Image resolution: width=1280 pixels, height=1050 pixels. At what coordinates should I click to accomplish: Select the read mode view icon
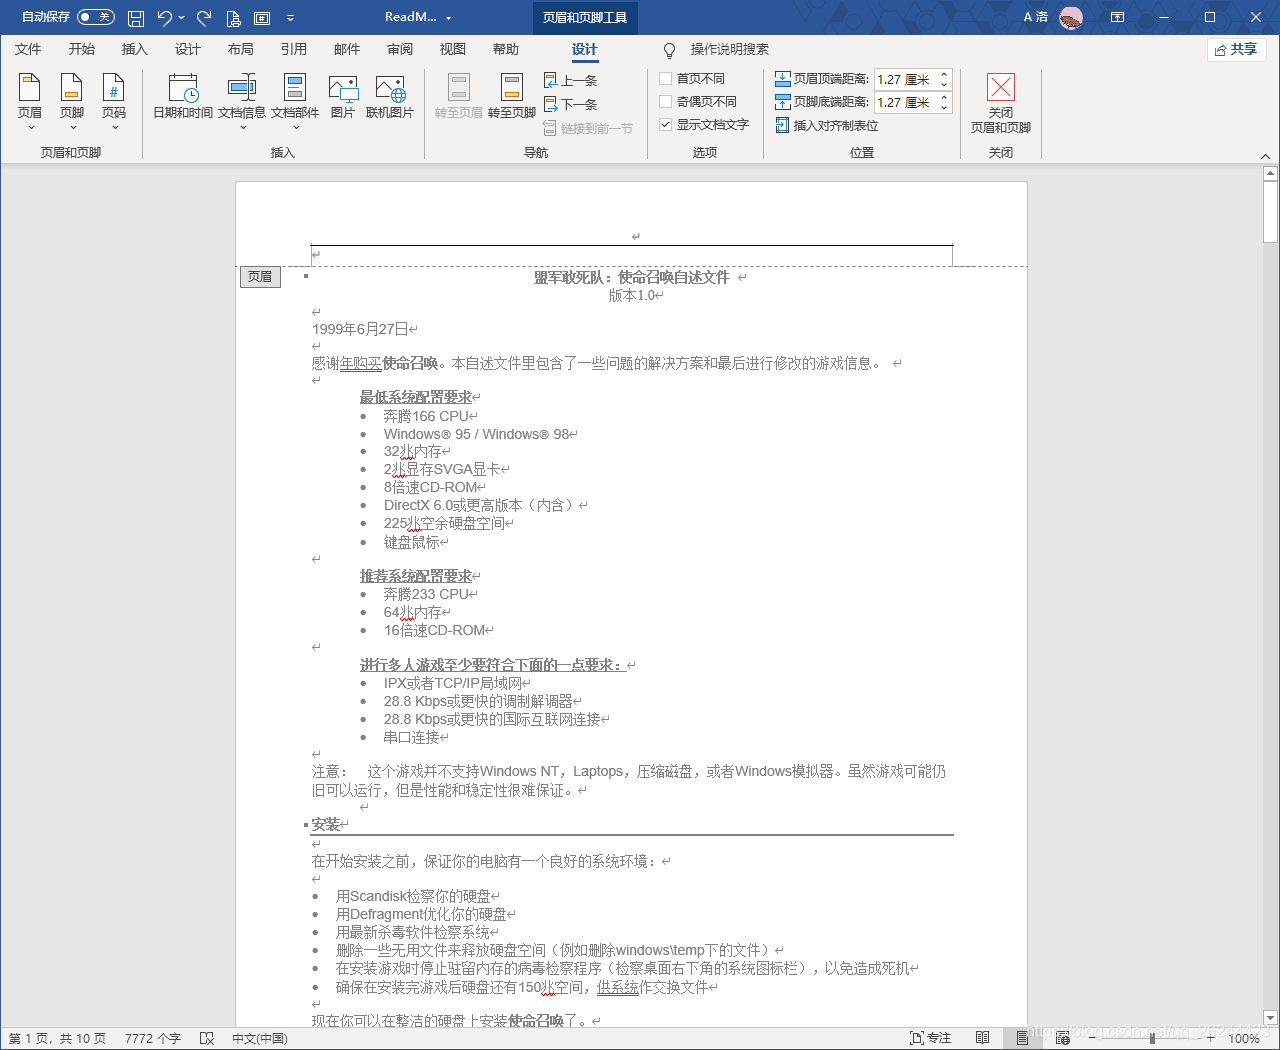coord(983,1038)
